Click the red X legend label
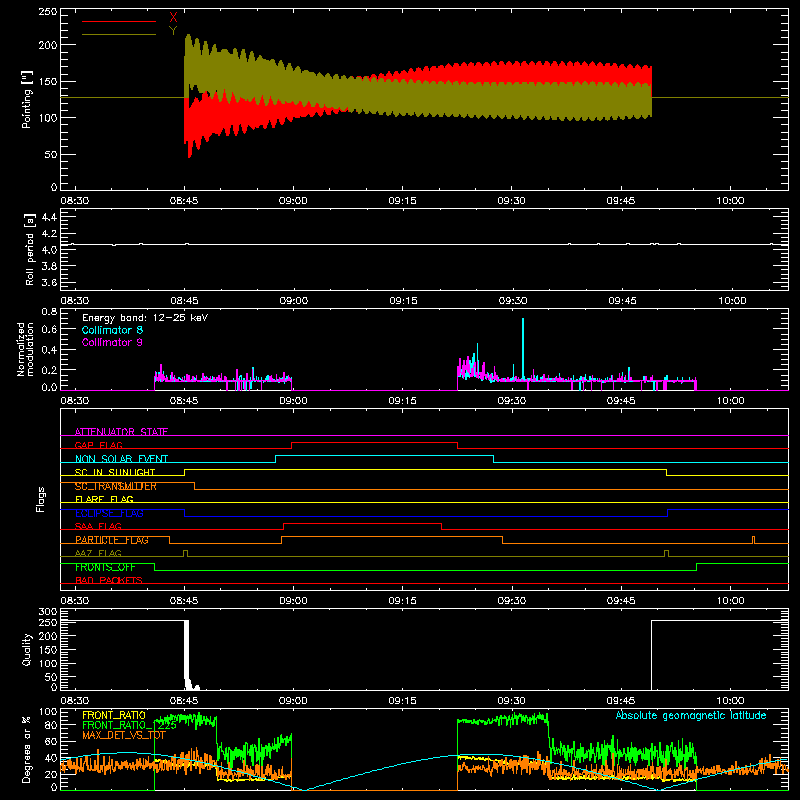800x800 pixels. (173, 18)
